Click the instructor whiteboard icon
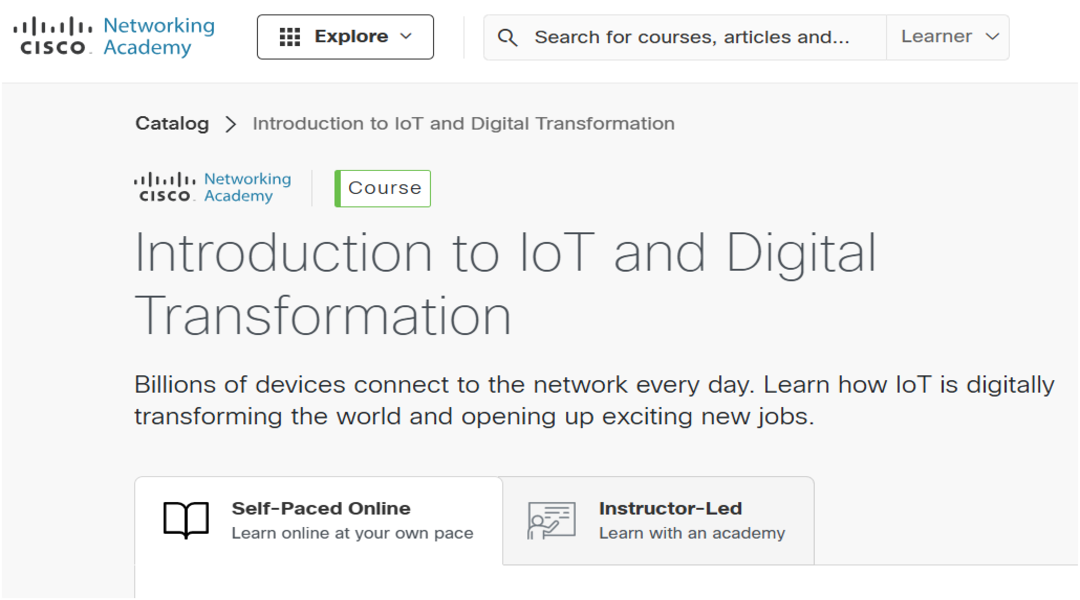The height and width of the screenshot is (600, 1080). 551,521
